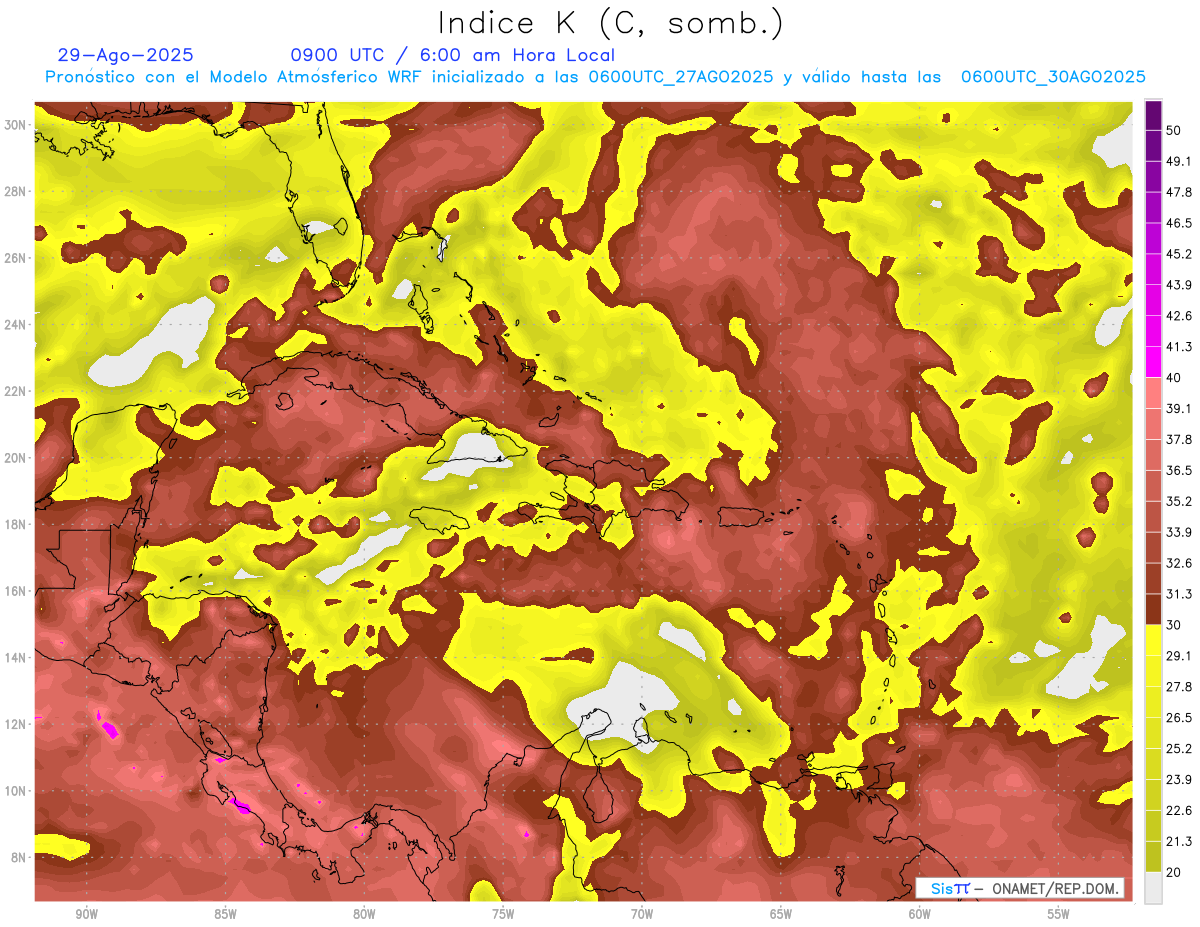Click the 22N latitude label
Viewport: 1200px width, 927px height.
tap(16, 391)
